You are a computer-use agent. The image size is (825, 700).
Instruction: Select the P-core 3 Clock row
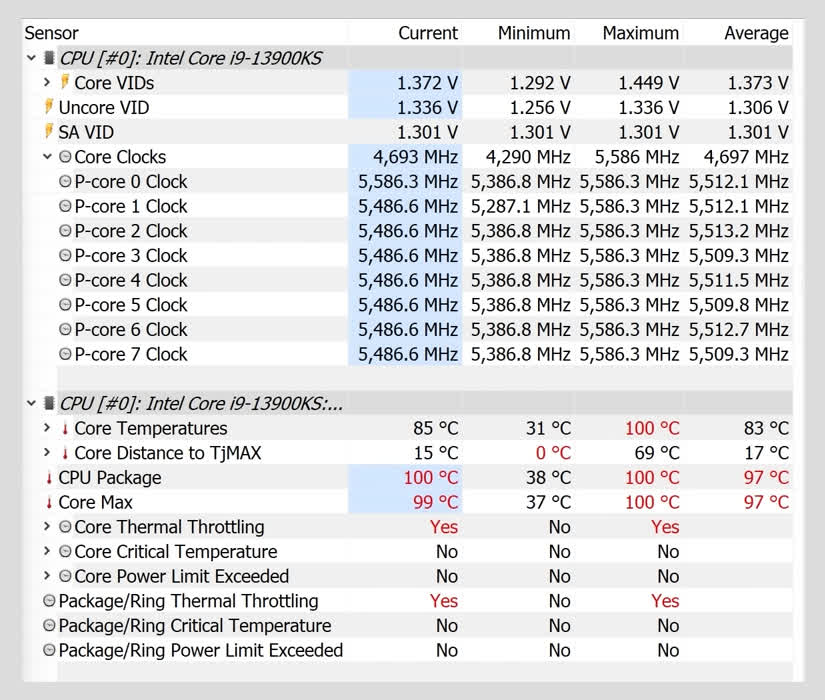(130, 256)
